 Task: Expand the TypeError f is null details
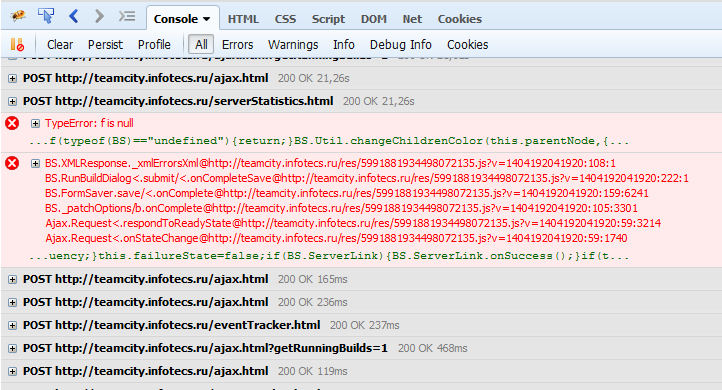(x=35, y=123)
